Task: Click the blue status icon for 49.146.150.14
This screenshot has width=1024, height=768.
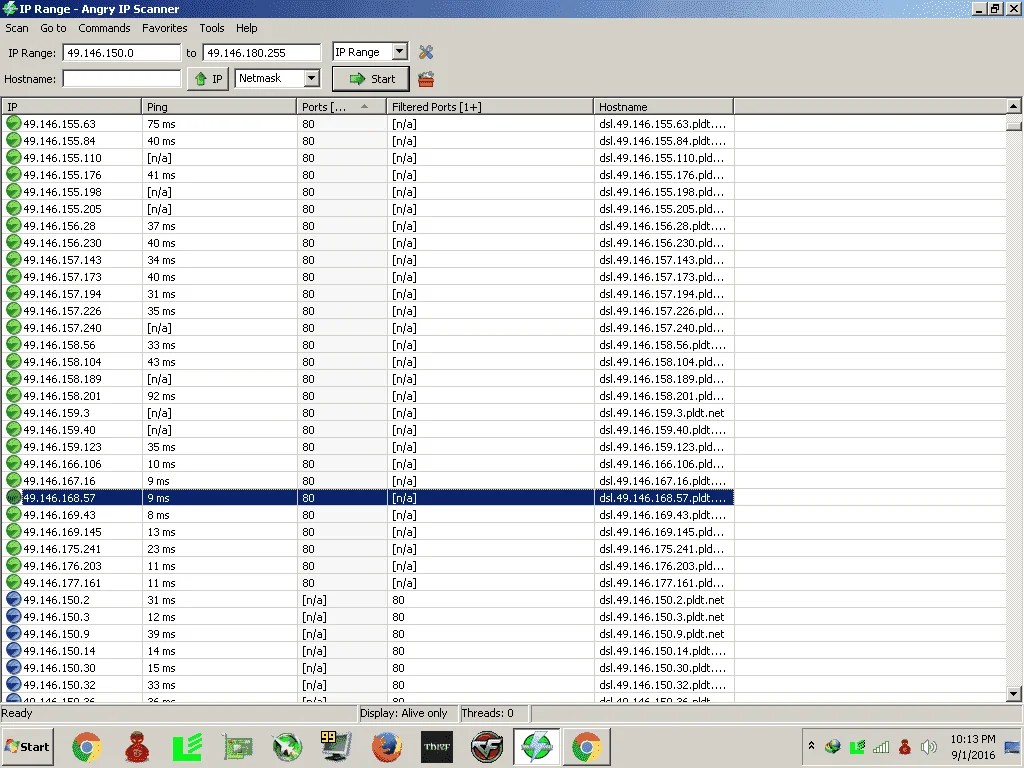Action: point(13,650)
